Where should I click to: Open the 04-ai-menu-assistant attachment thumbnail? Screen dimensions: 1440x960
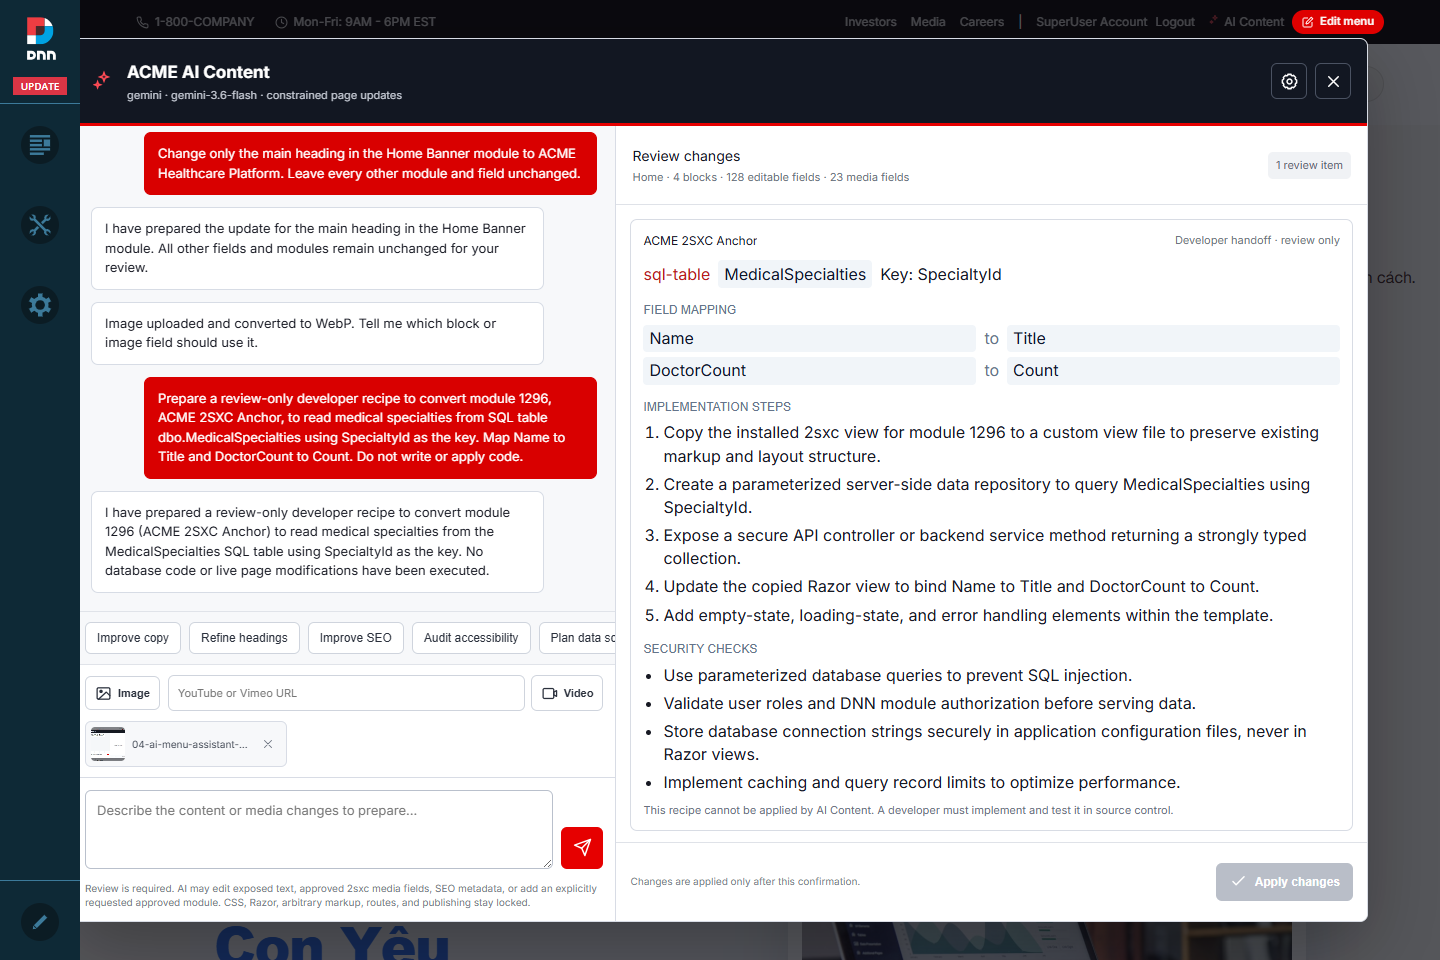point(108,744)
